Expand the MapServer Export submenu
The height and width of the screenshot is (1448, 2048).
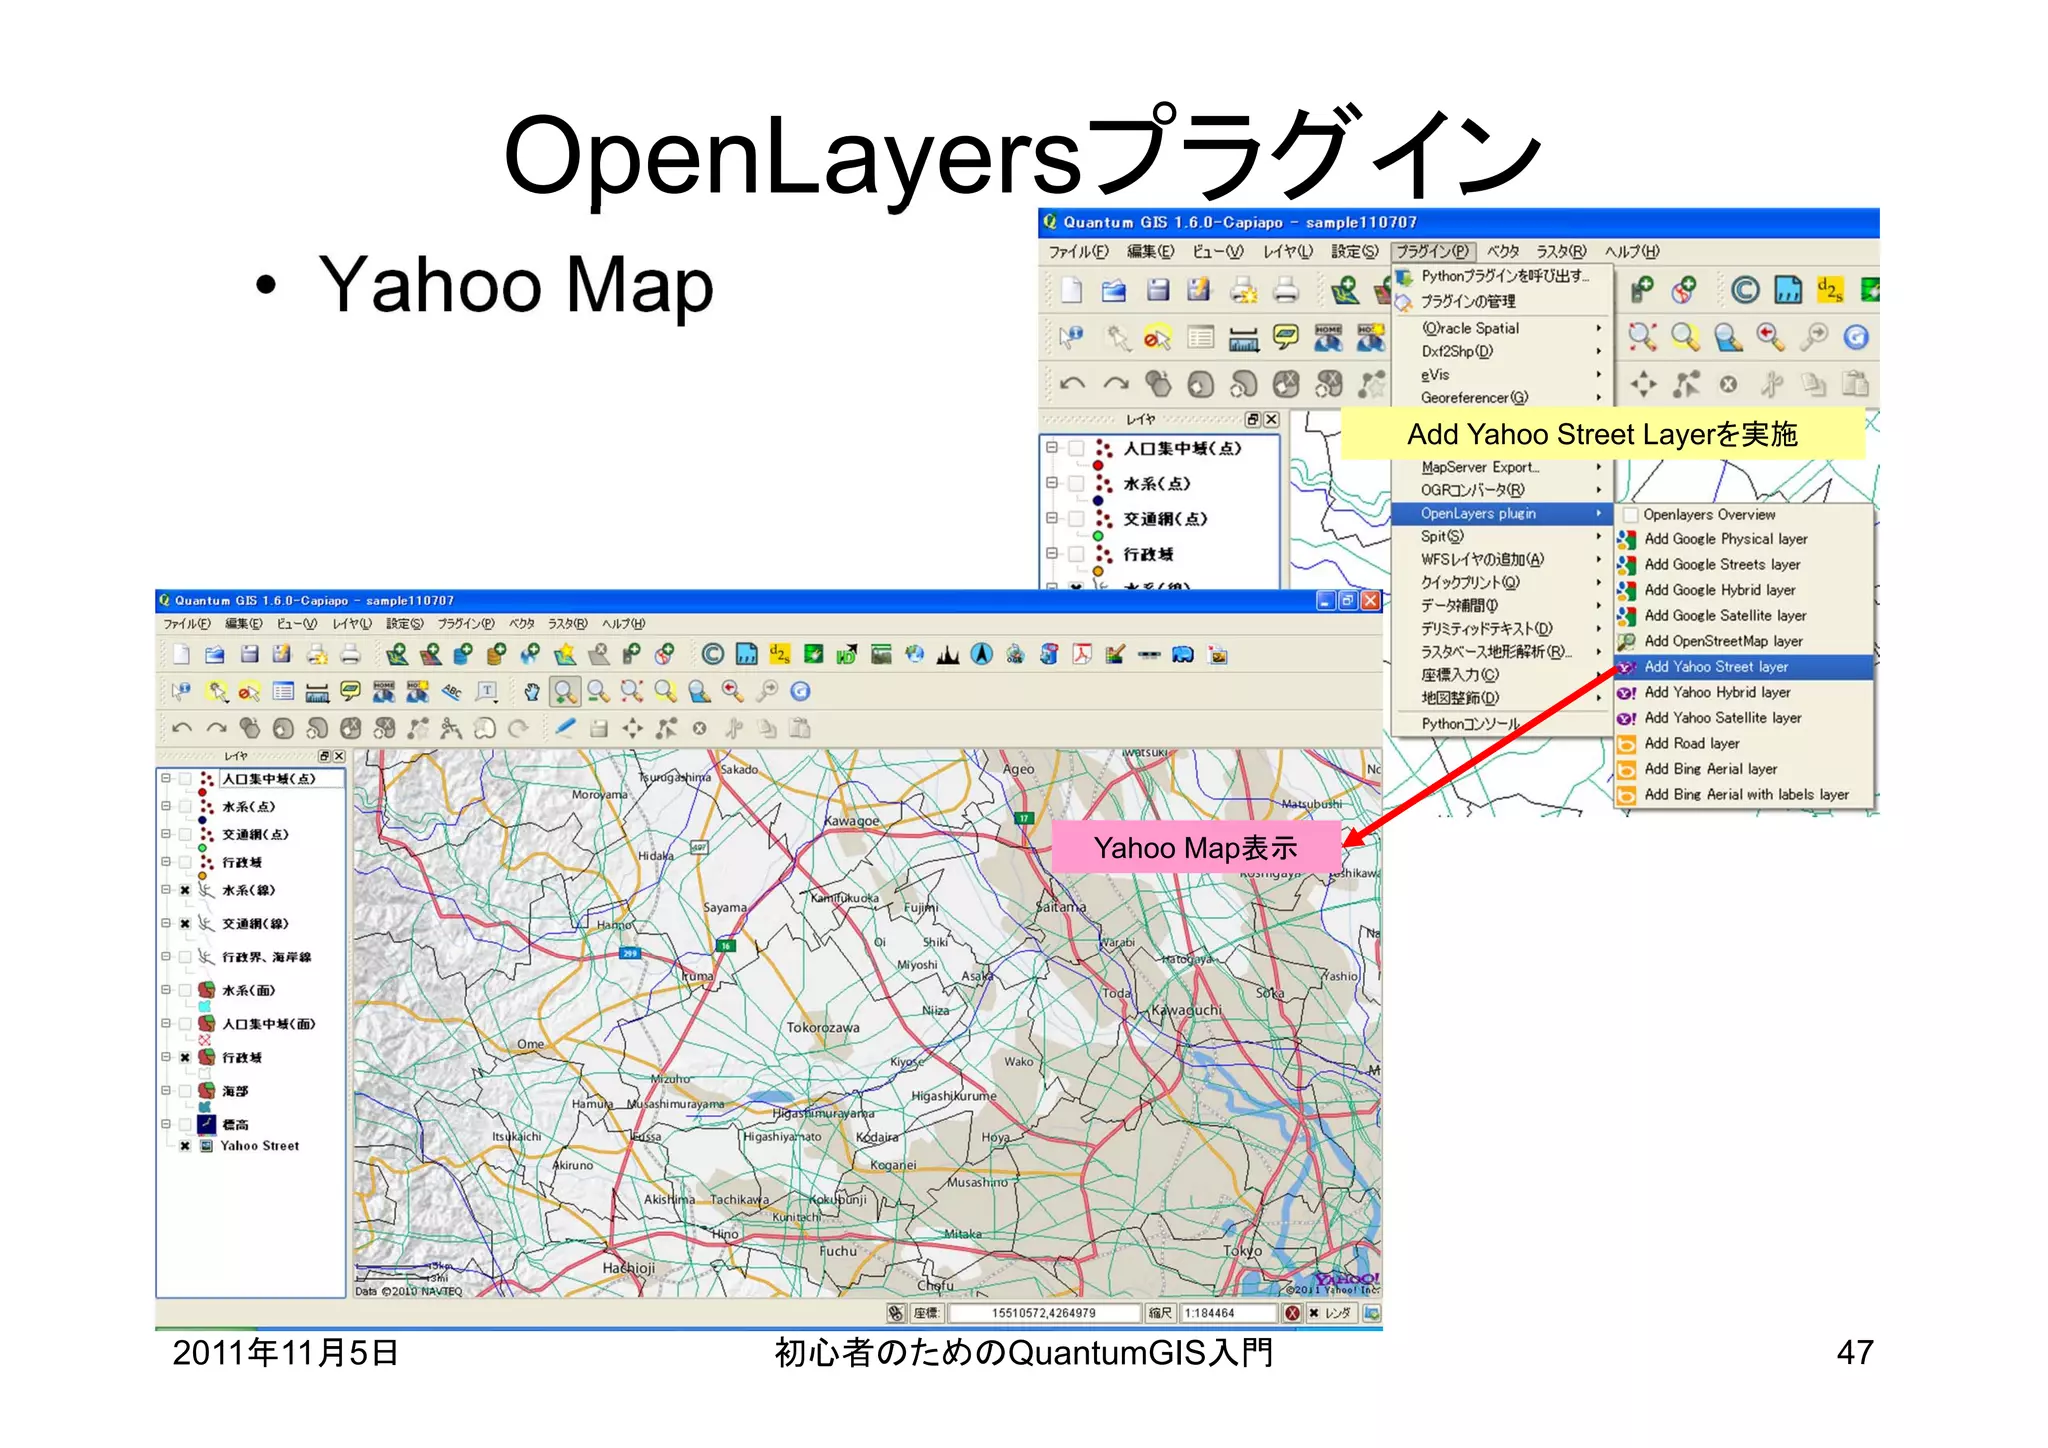(x=1502, y=467)
